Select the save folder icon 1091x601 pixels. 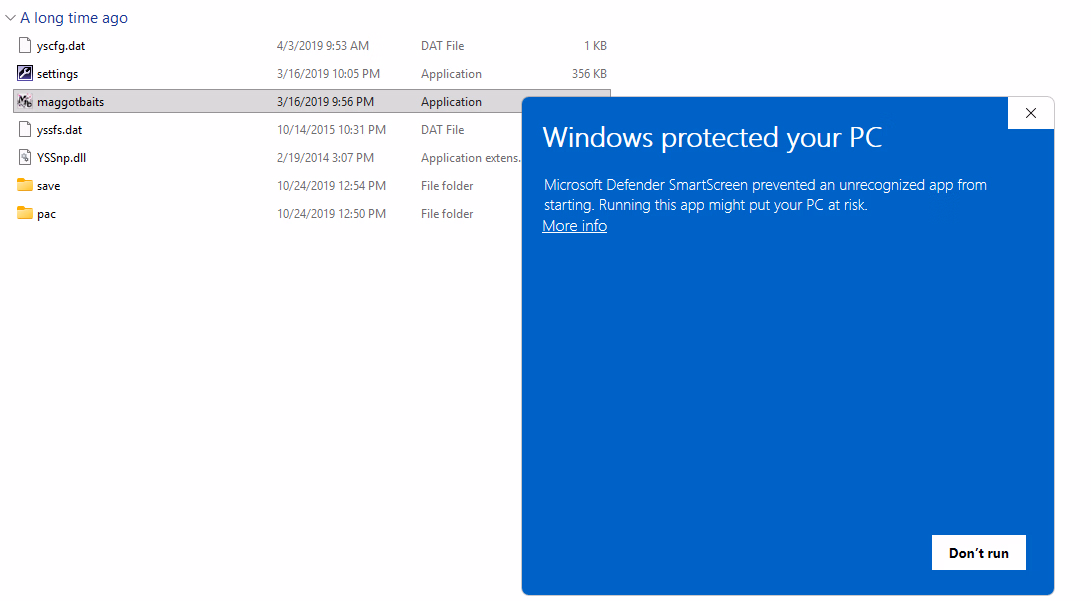tap(25, 185)
